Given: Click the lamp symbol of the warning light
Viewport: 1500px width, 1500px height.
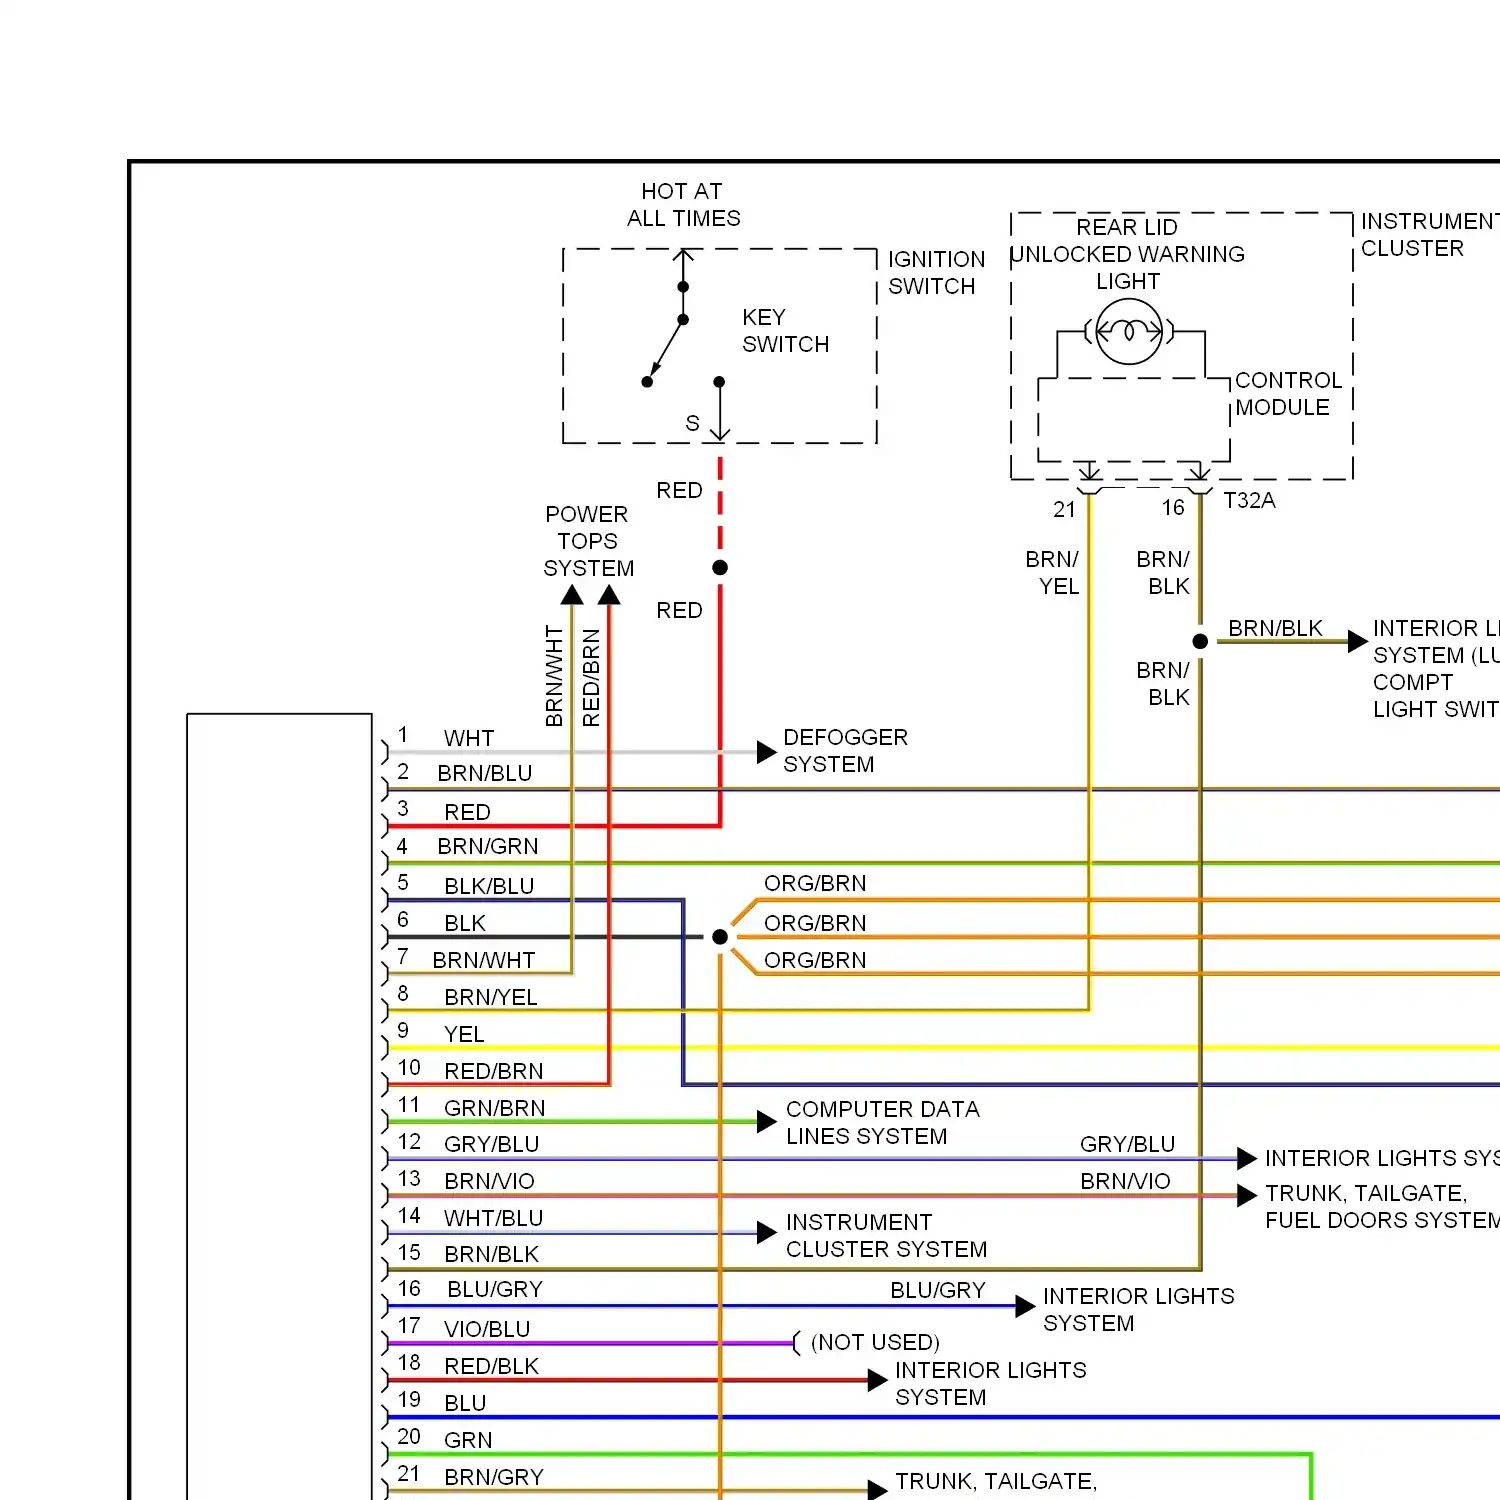Looking at the screenshot, I should coord(1129,331).
